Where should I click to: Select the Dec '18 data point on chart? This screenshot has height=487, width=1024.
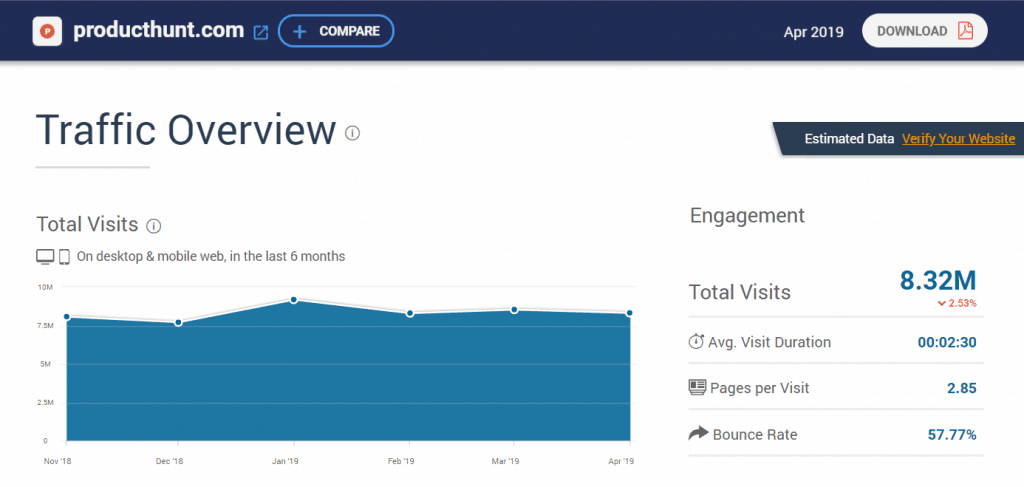pos(178,322)
